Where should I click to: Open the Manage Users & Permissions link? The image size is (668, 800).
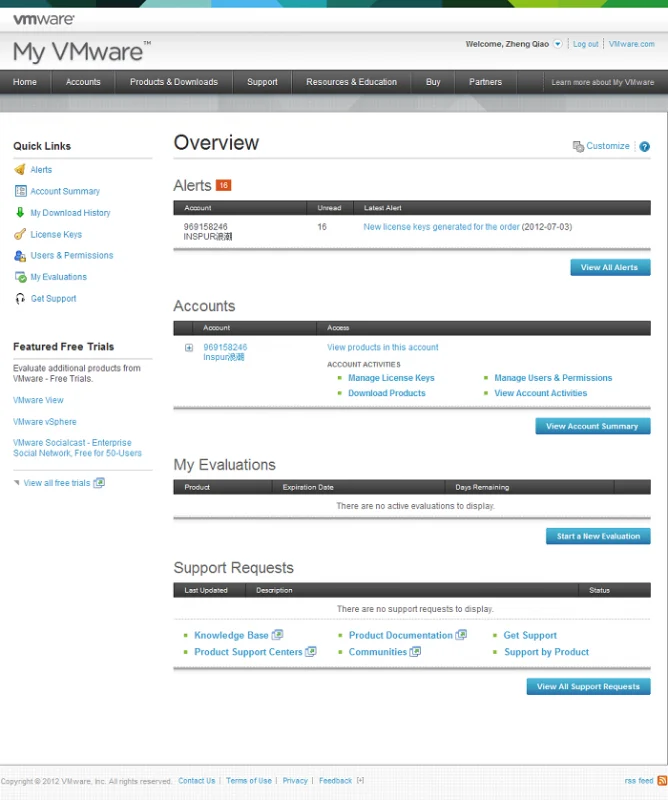coord(553,378)
